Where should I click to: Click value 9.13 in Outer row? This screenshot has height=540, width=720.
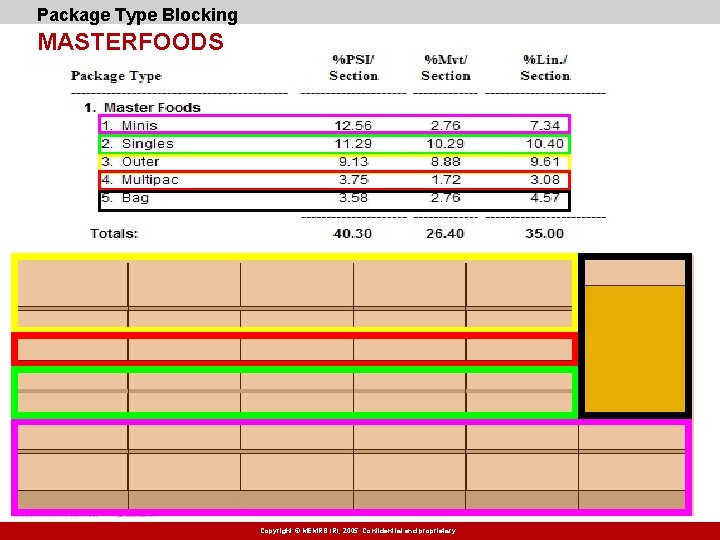(x=354, y=162)
